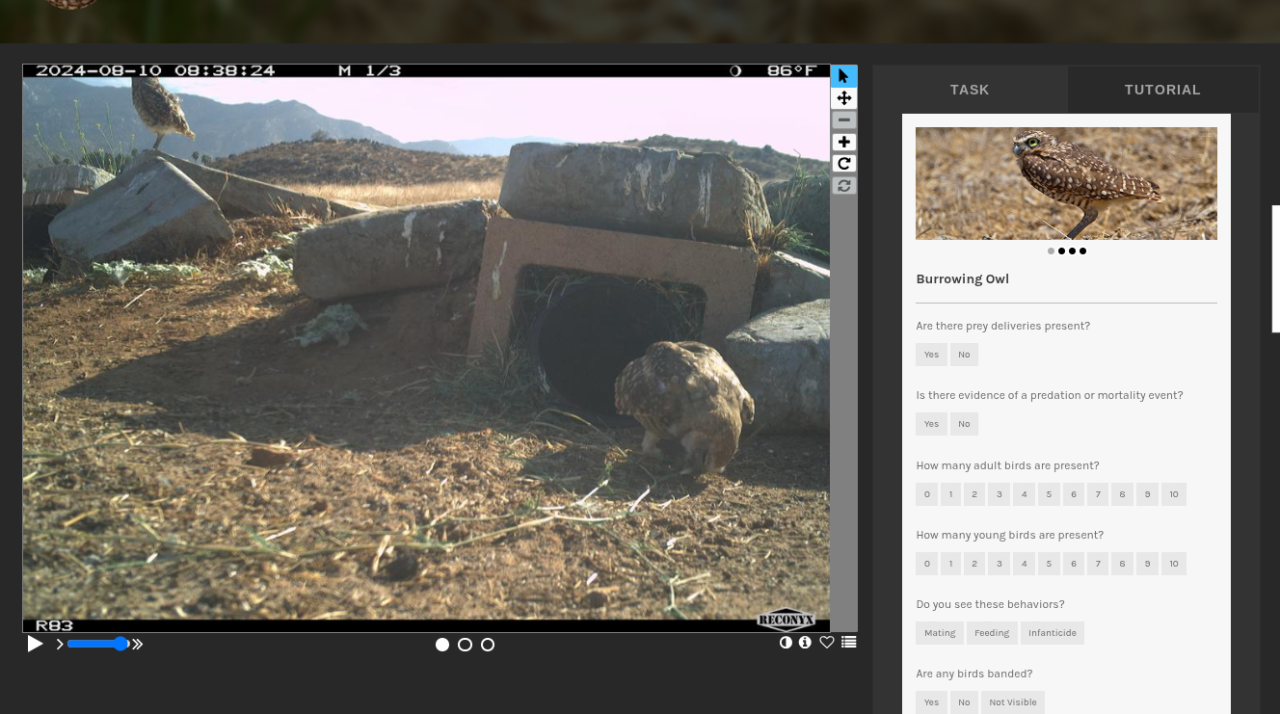Answer Yes for prey deliveries present

pyautogui.click(x=931, y=354)
